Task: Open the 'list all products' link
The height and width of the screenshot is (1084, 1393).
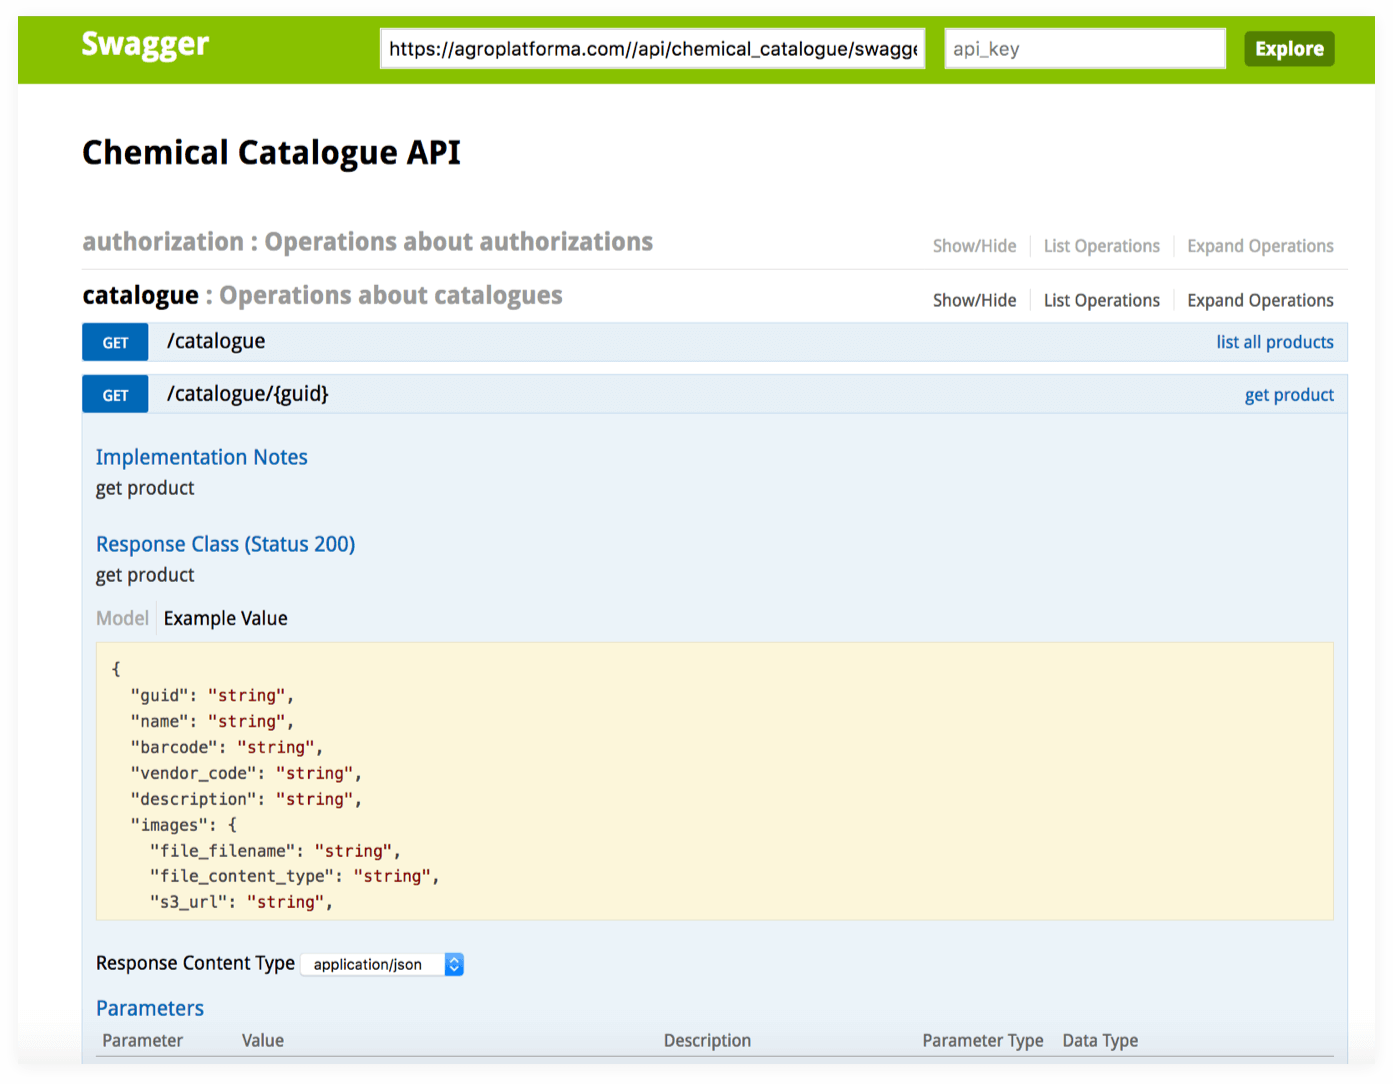Action: (x=1275, y=342)
